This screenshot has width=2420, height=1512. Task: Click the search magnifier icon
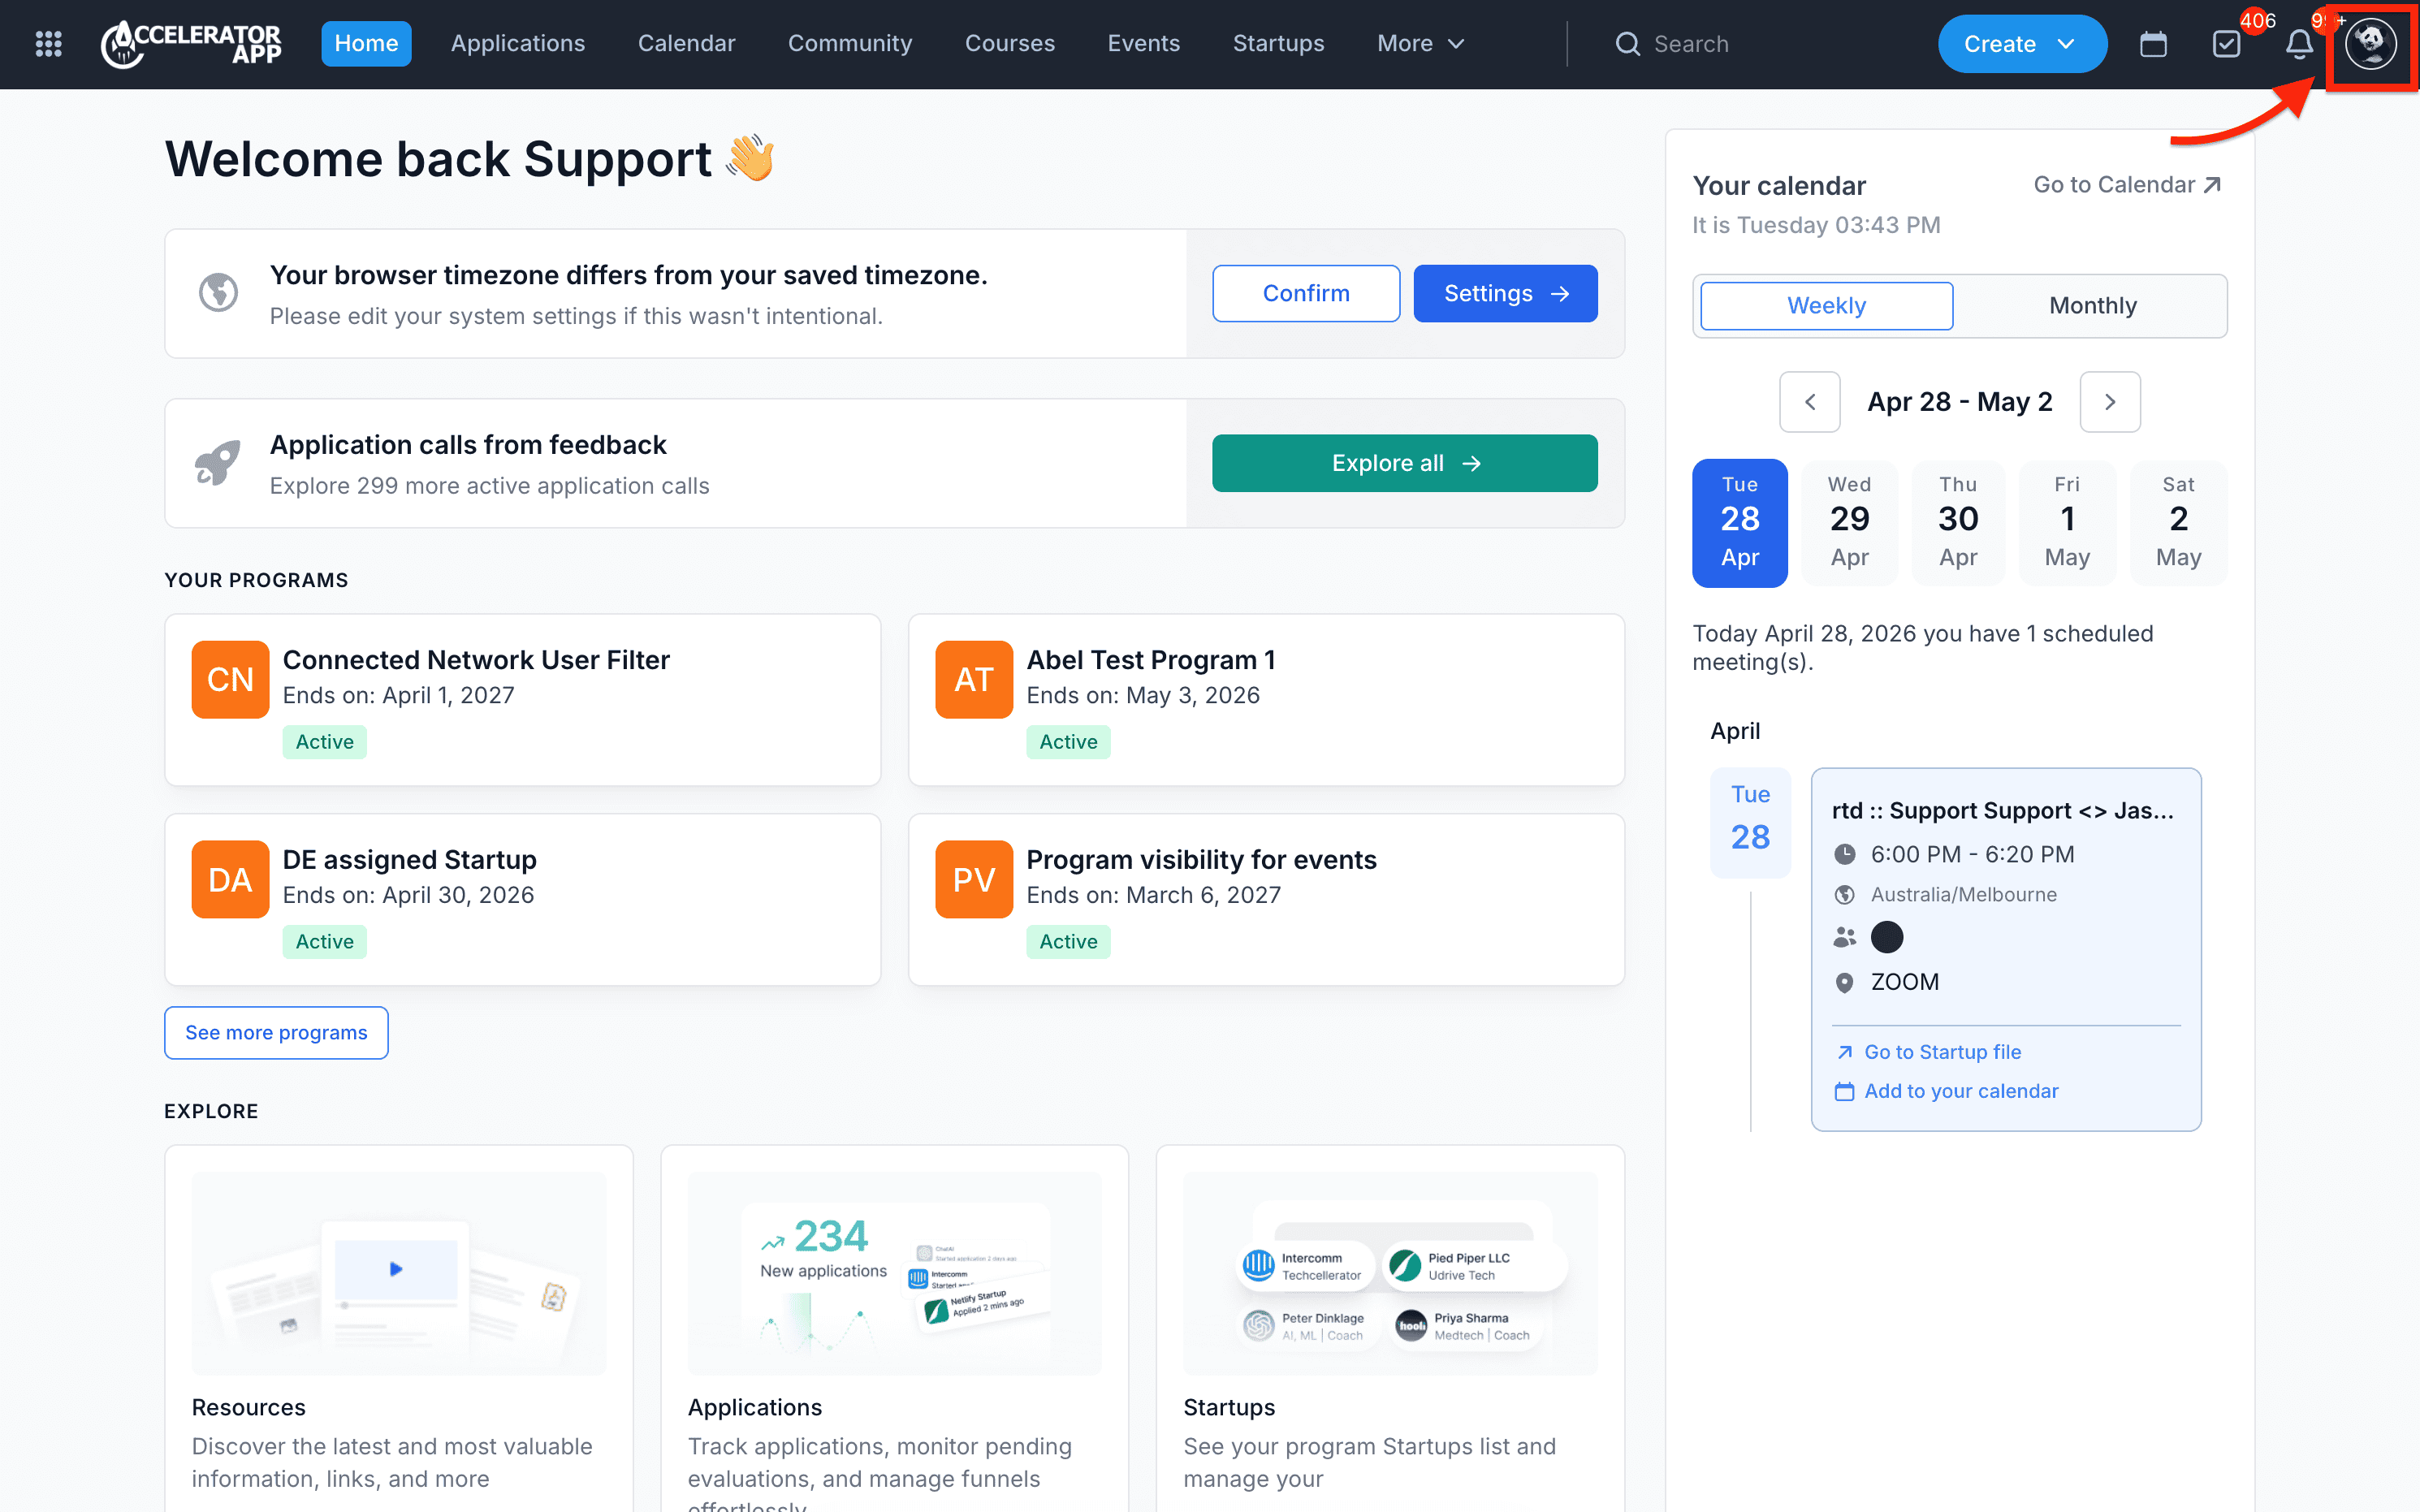tap(1627, 44)
